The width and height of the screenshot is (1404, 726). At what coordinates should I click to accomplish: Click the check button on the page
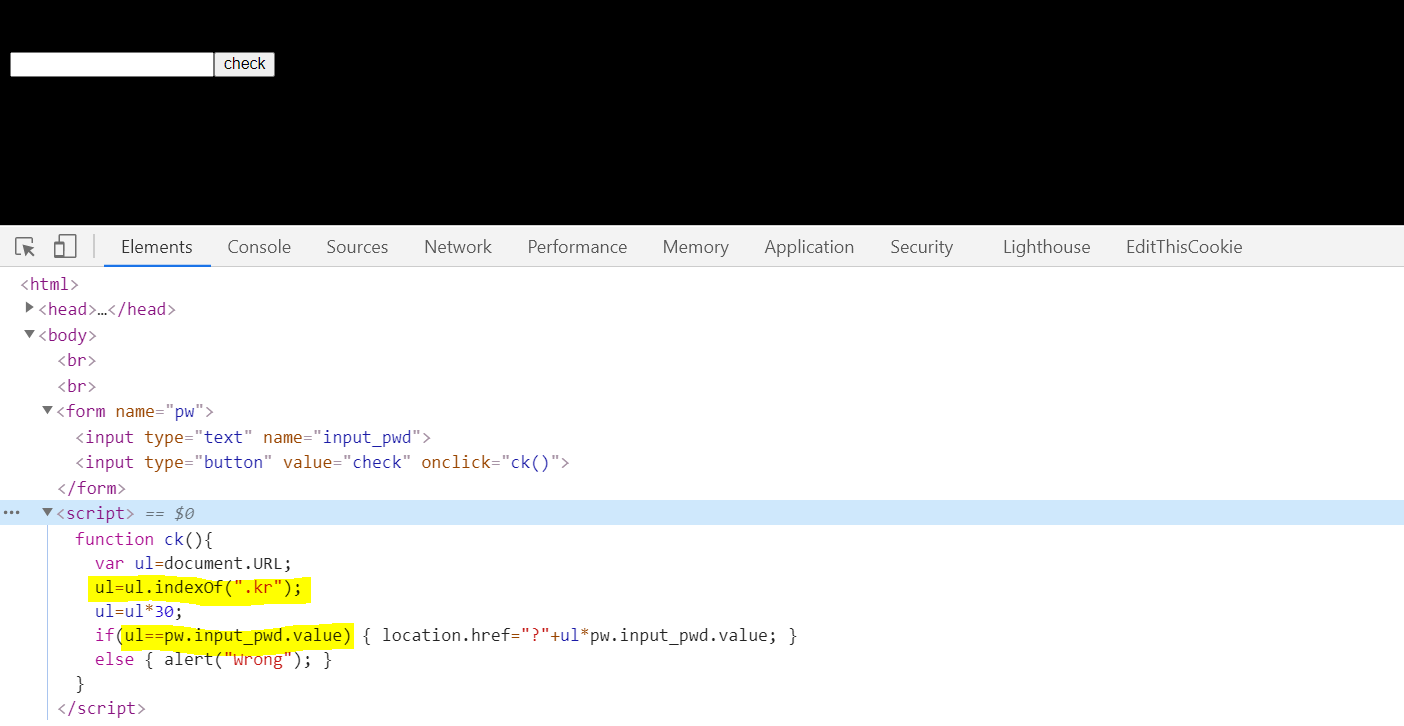coord(244,64)
